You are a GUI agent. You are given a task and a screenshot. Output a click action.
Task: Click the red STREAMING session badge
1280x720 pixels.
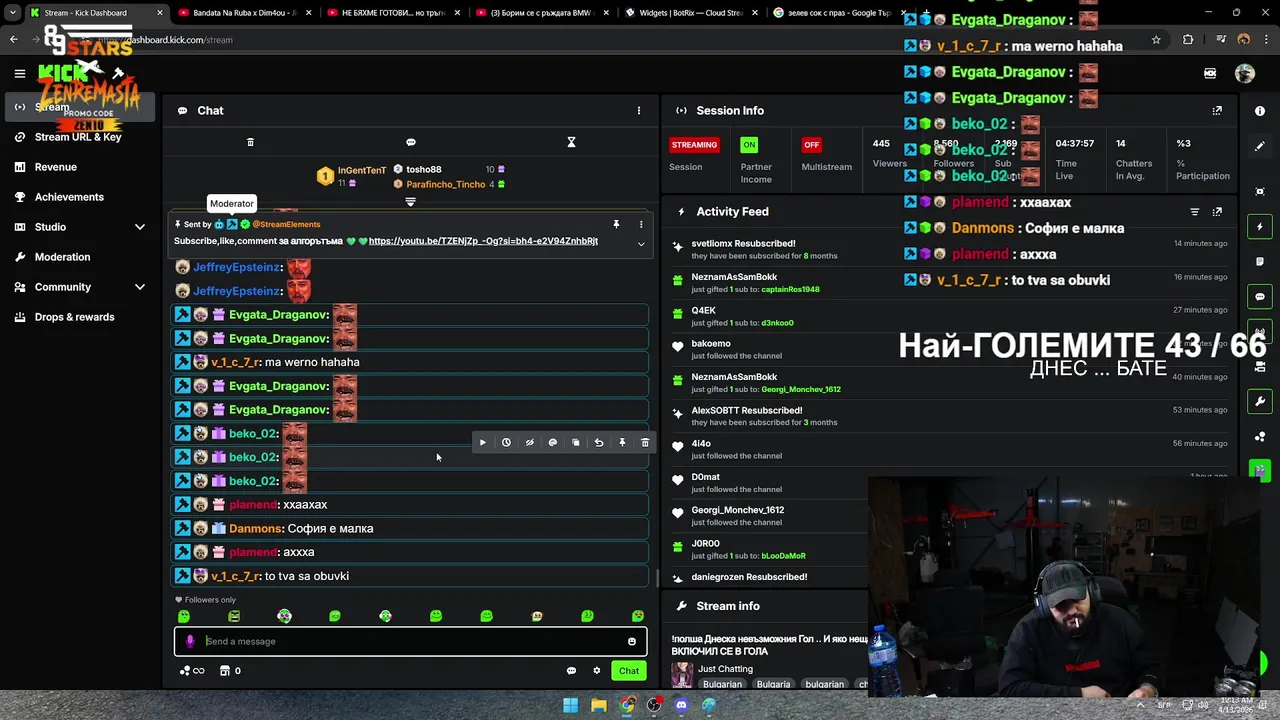point(694,144)
